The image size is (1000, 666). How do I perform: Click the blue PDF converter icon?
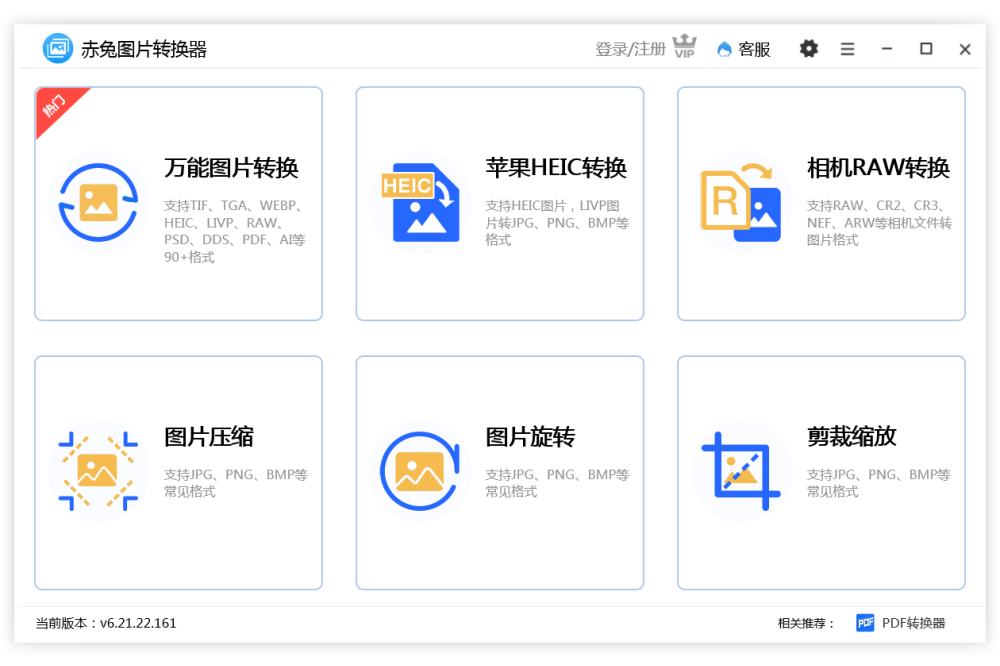click(x=865, y=623)
